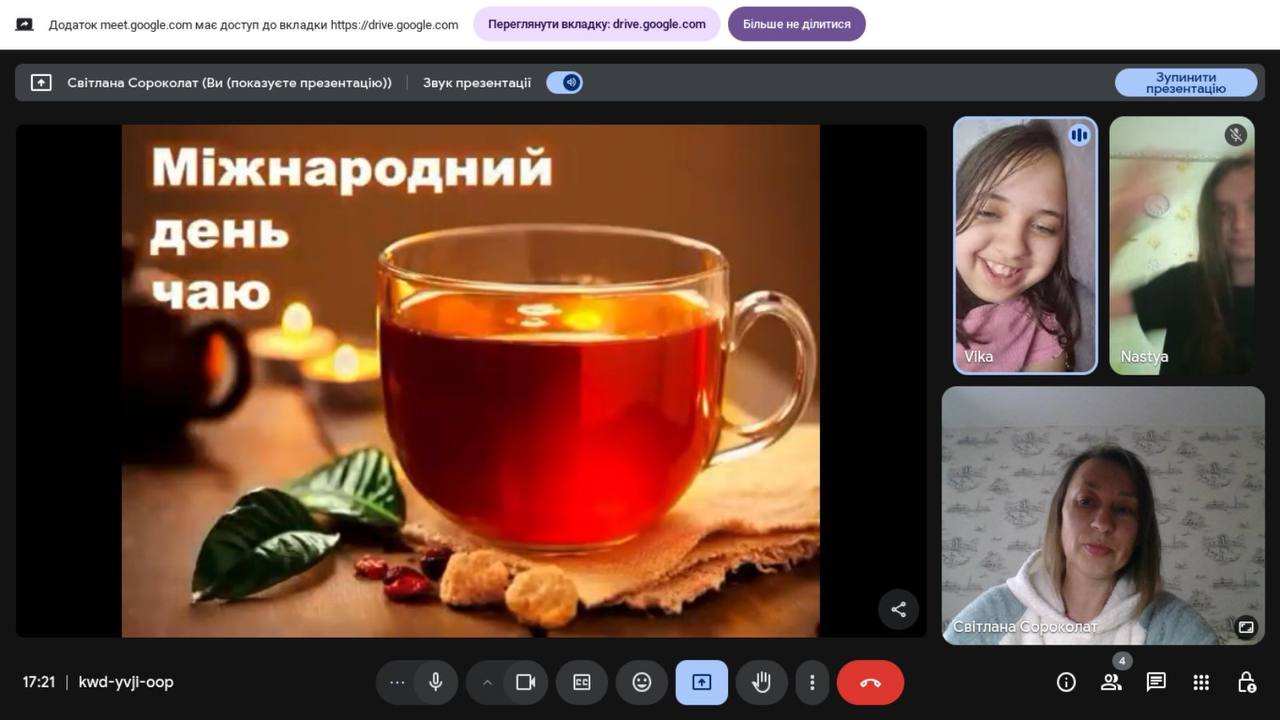Viewport: 1280px width, 720px height.
Task: Toggle the presentation audio switch
Action: click(565, 83)
